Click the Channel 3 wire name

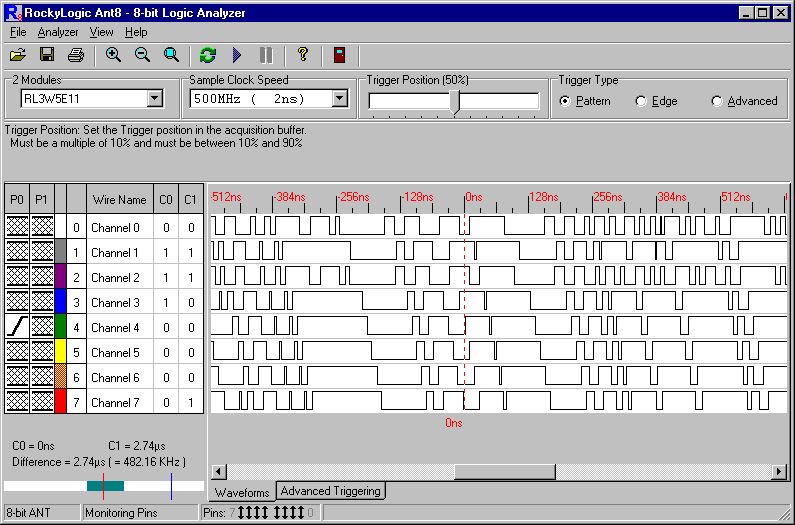click(x=115, y=303)
